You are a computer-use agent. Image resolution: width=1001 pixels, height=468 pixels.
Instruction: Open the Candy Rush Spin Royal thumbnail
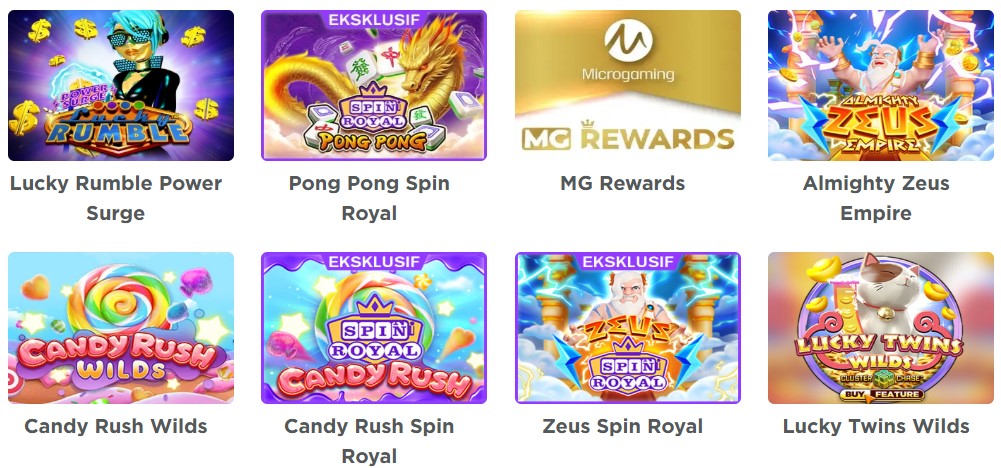374,328
